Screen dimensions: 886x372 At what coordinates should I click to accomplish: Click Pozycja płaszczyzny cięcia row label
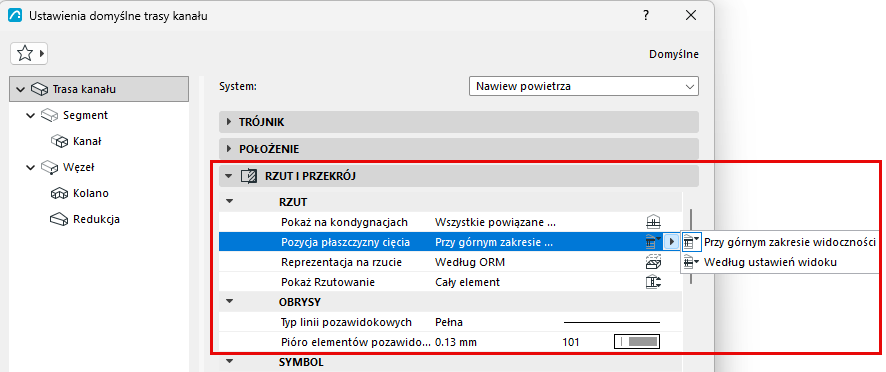pyautogui.click(x=345, y=242)
